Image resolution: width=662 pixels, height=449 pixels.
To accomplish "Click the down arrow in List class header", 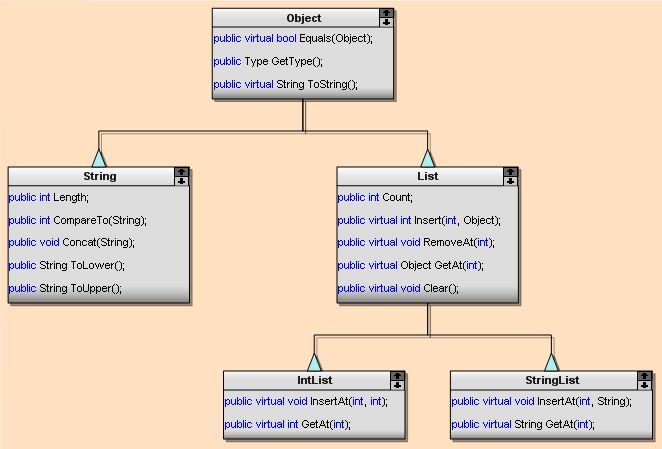I will click(x=510, y=181).
